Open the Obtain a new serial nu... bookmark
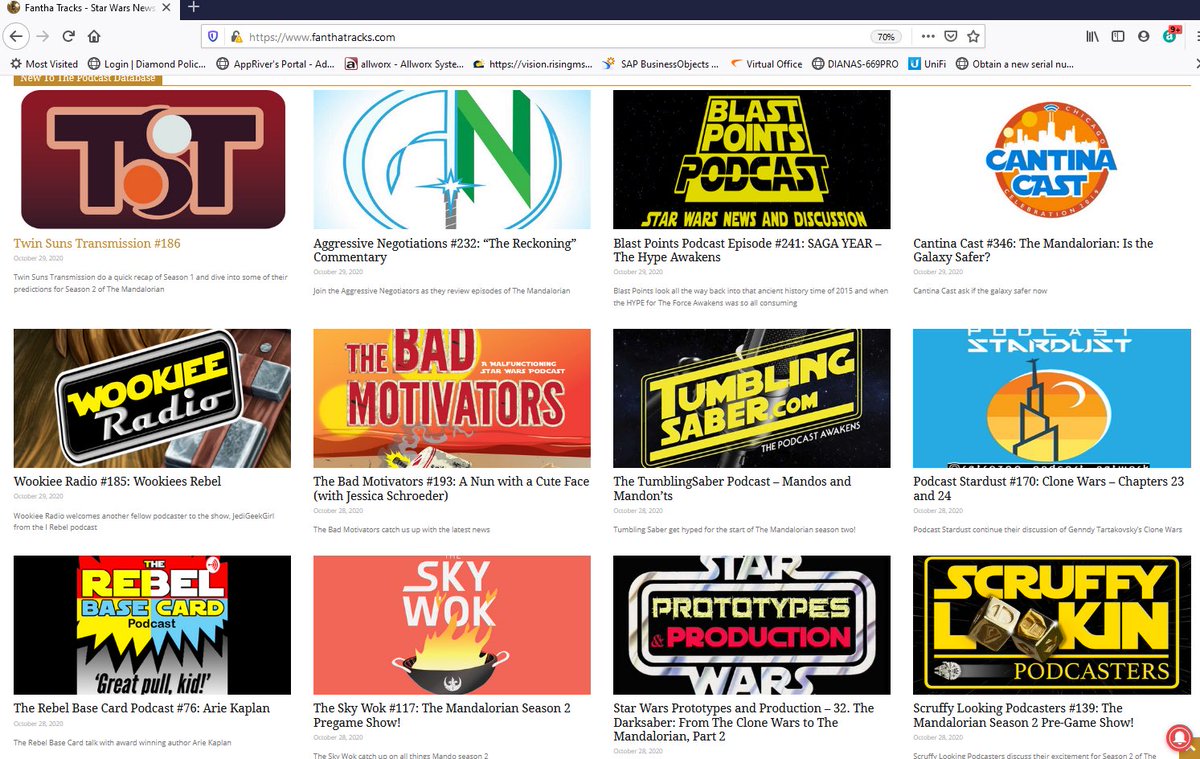The height and width of the screenshot is (759, 1200). click(1015, 64)
